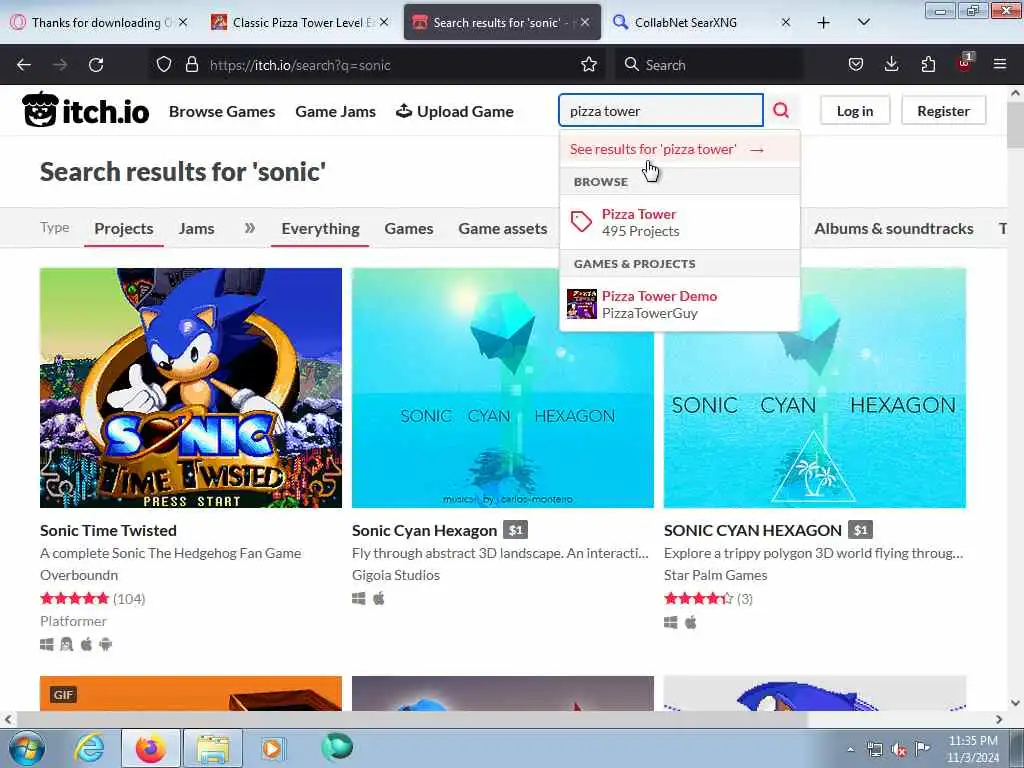Click Upload Game link
Image resolution: width=1024 pixels, height=768 pixels.
point(455,112)
